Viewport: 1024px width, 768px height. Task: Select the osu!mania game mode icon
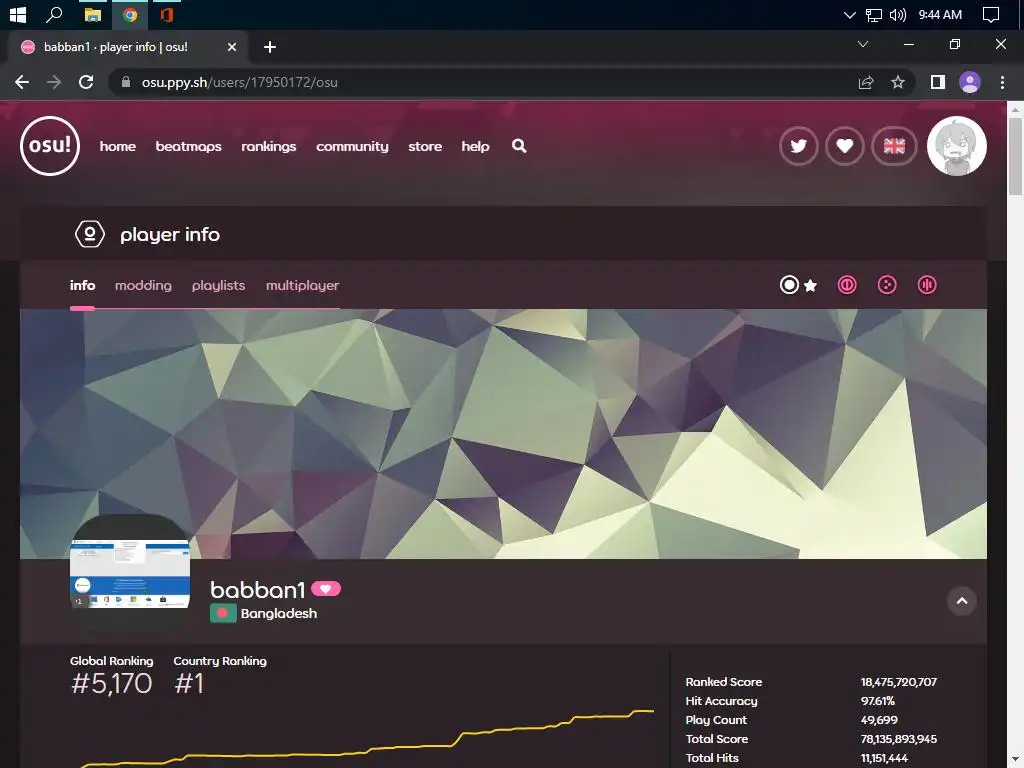point(927,285)
